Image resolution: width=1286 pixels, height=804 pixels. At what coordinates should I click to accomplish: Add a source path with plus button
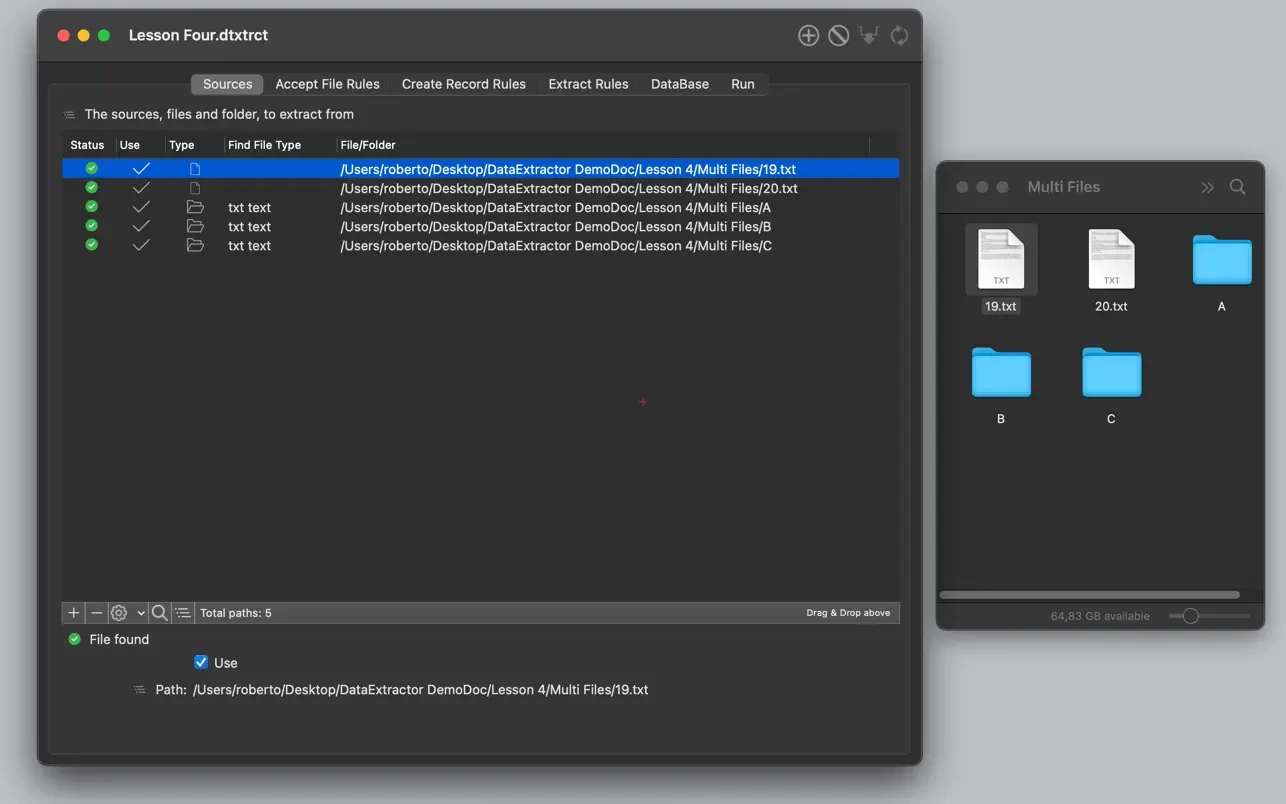[x=74, y=613]
